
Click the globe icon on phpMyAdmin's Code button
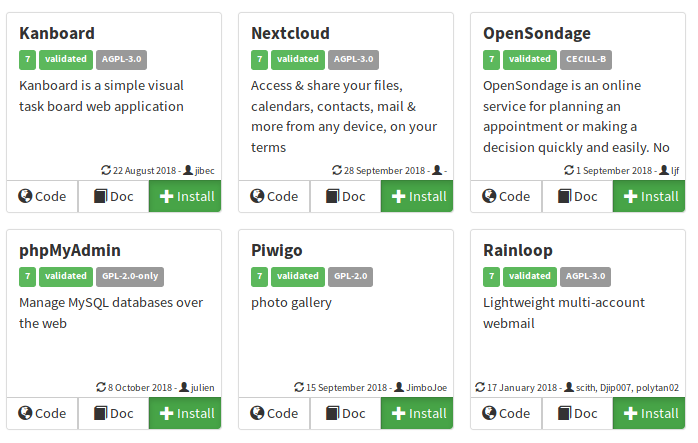pyautogui.click(x=25, y=413)
